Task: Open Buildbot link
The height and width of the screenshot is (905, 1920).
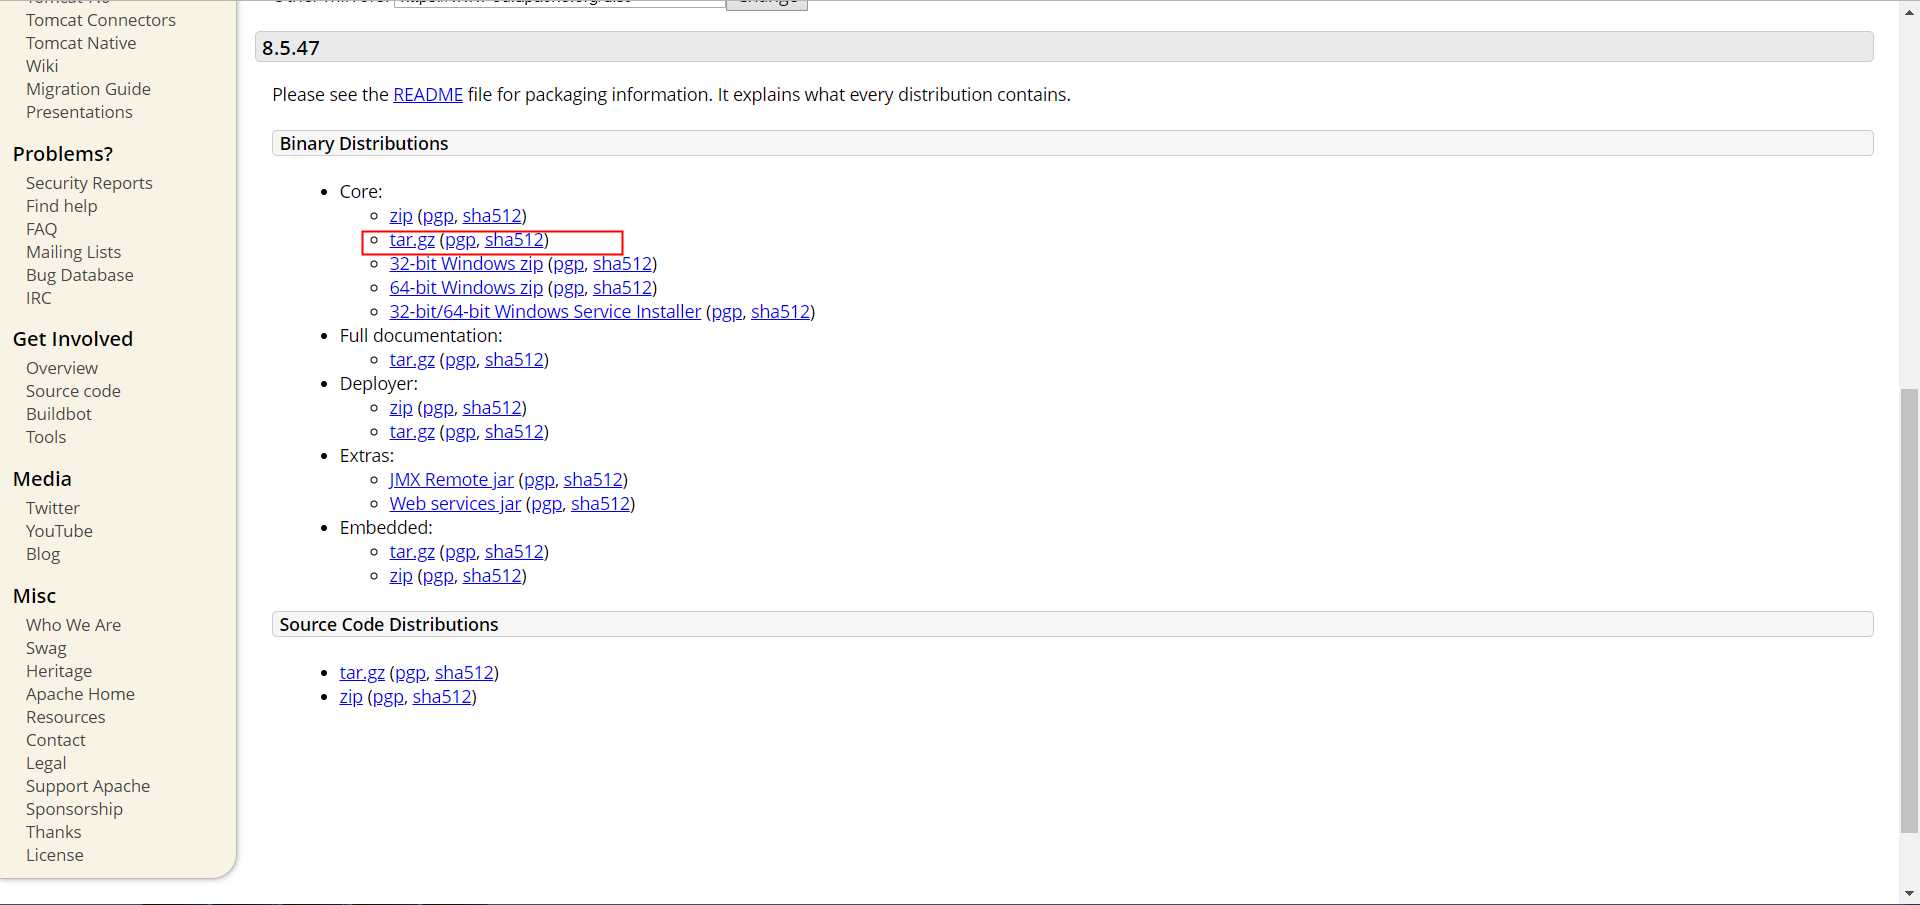Action: 58,414
